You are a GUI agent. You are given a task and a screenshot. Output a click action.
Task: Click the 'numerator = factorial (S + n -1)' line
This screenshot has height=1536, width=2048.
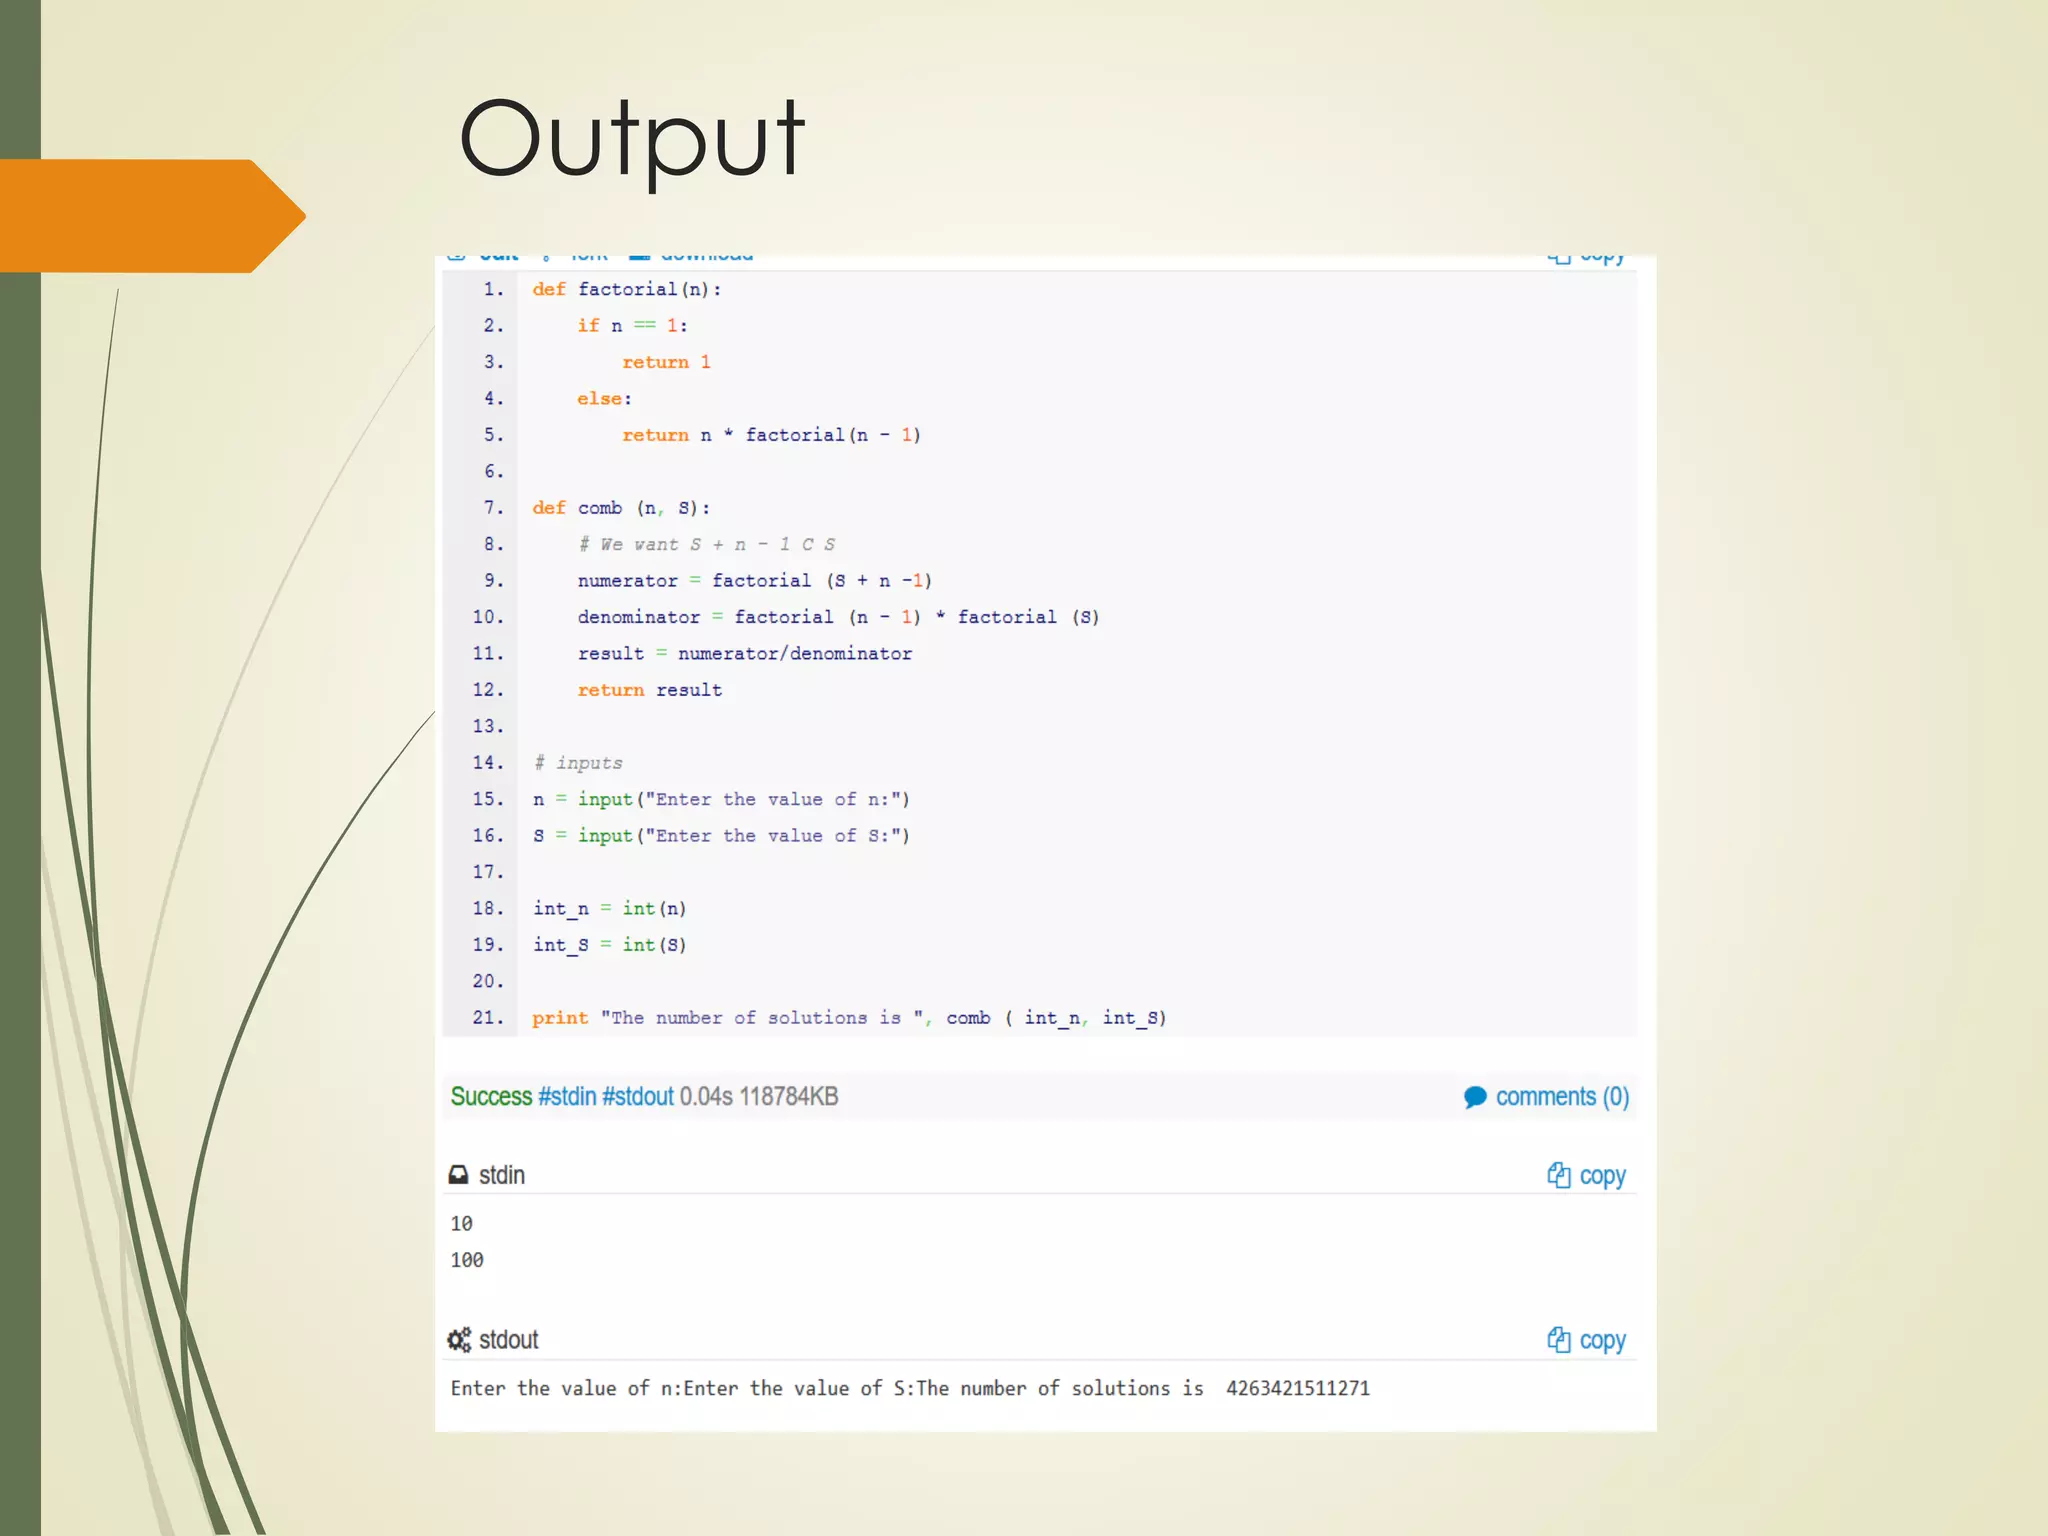(755, 581)
